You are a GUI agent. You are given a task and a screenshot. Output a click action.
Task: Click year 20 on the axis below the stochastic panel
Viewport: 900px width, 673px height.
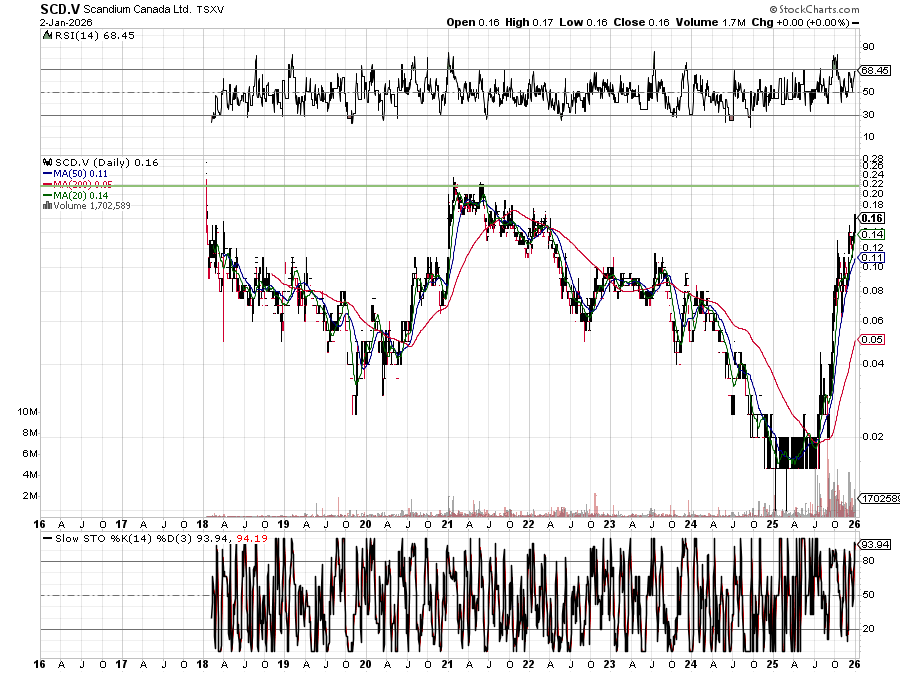[x=365, y=665]
